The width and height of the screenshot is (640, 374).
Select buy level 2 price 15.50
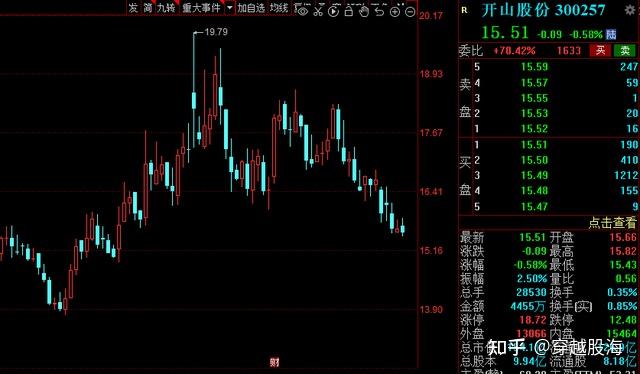pyautogui.click(x=534, y=160)
